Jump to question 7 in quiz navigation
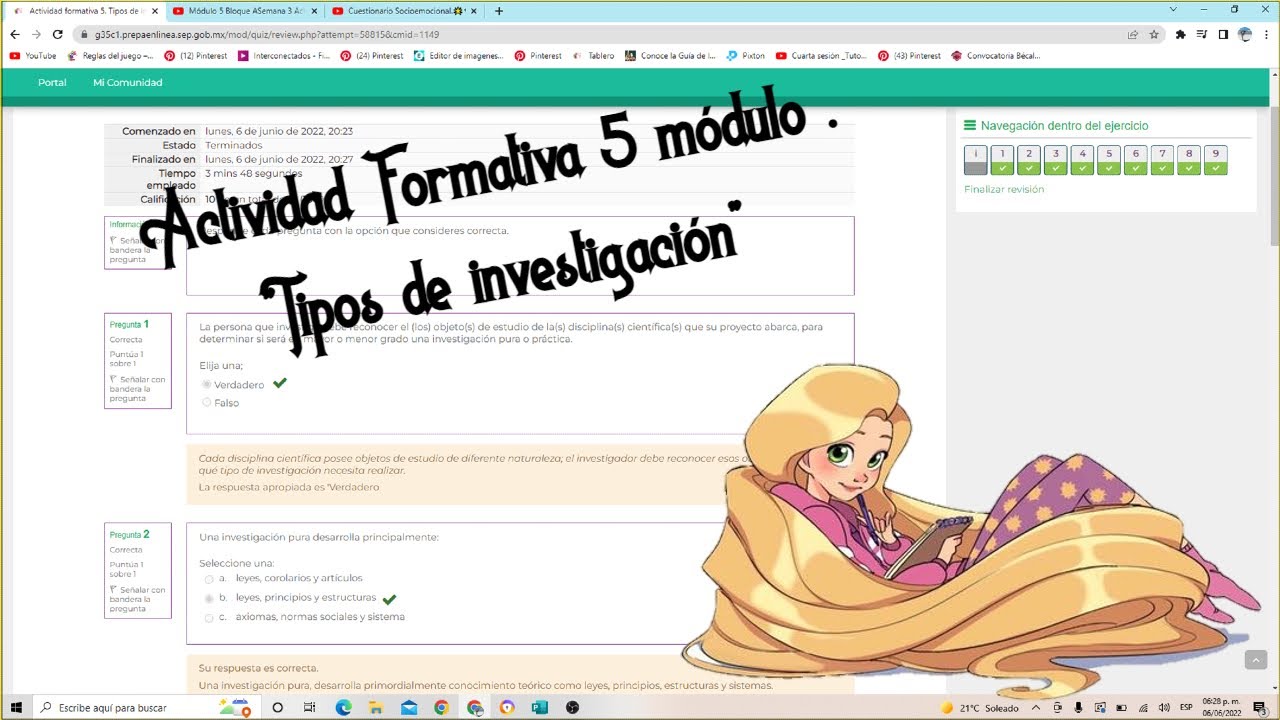Viewport: 1280px width, 720px height. (1162, 160)
